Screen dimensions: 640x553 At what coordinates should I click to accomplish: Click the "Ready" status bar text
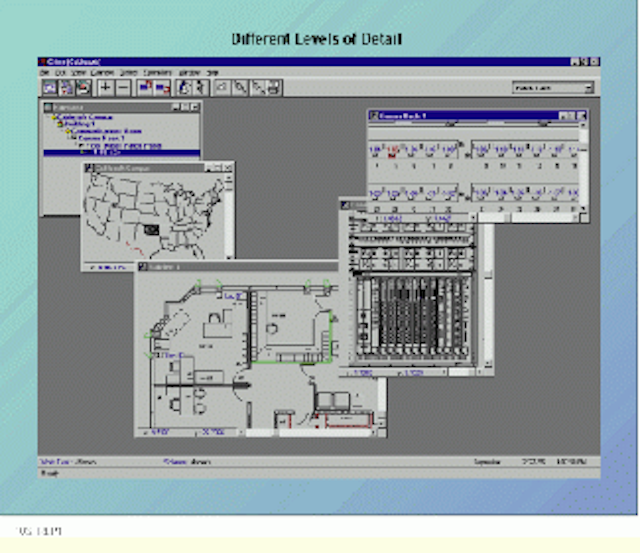pyautogui.click(x=50, y=473)
